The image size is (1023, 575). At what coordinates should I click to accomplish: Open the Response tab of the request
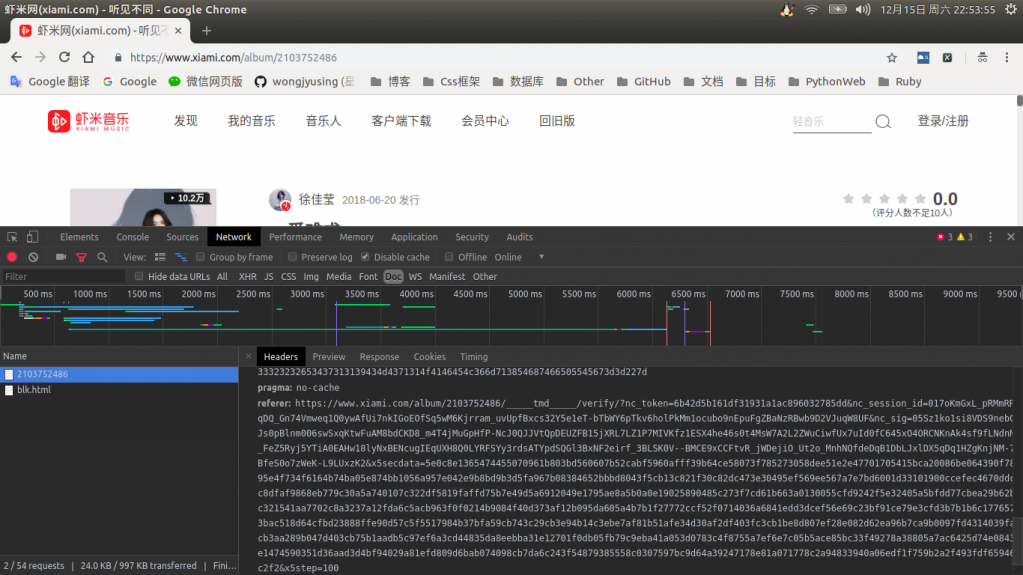379,356
